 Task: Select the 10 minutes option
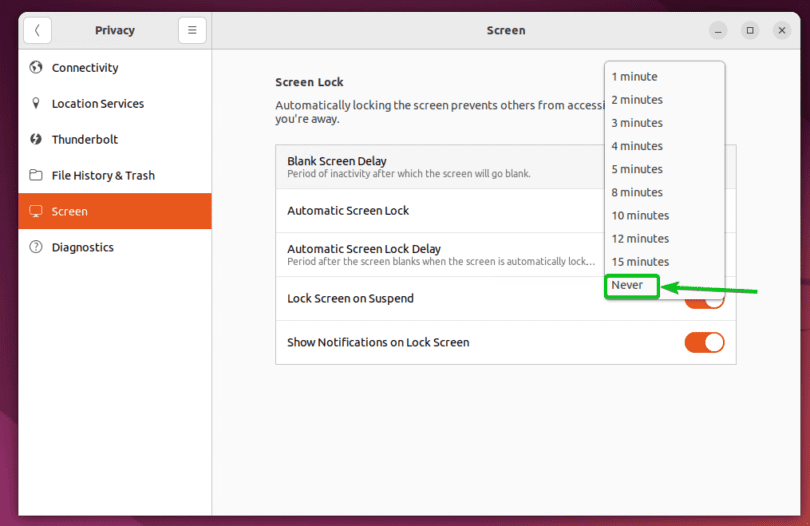(x=640, y=216)
